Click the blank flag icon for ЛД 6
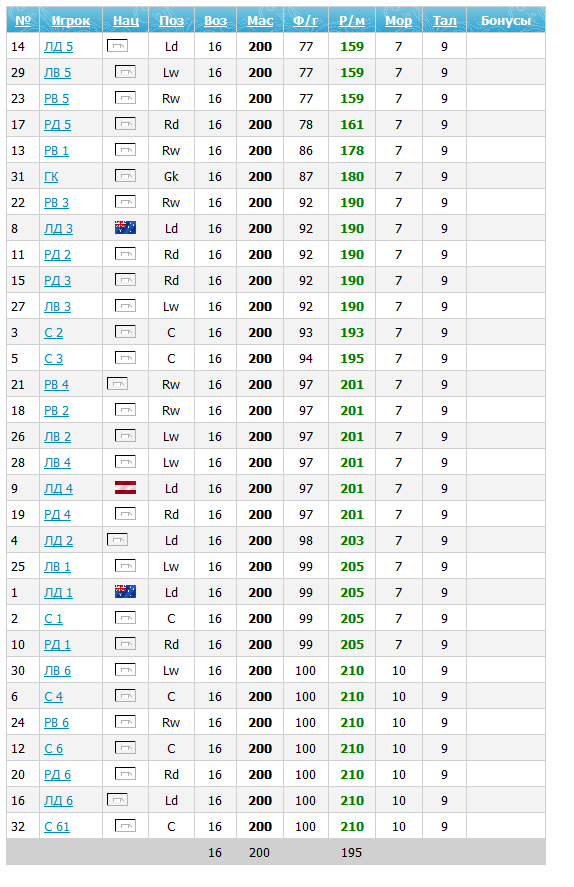Viewport: 574px width, 887px height. point(117,800)
